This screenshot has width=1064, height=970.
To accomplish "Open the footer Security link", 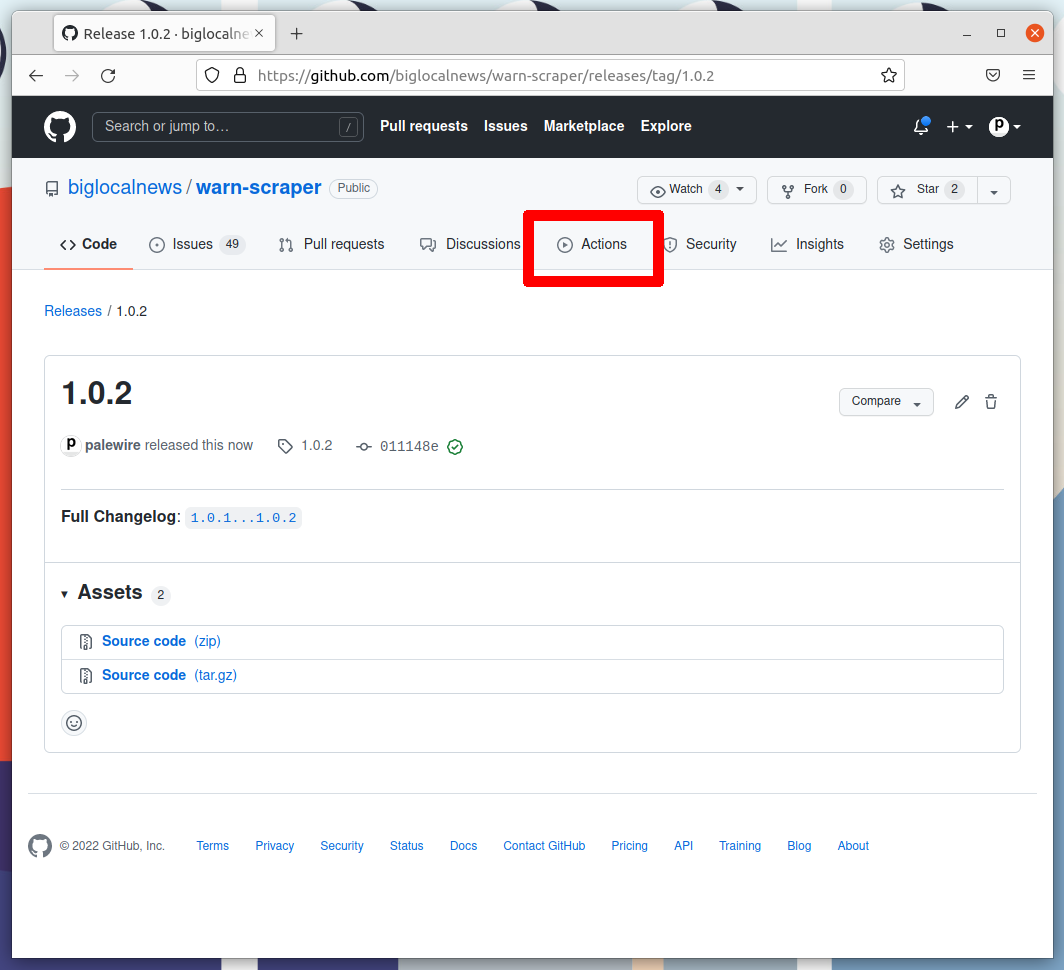I will click(342, 846).
